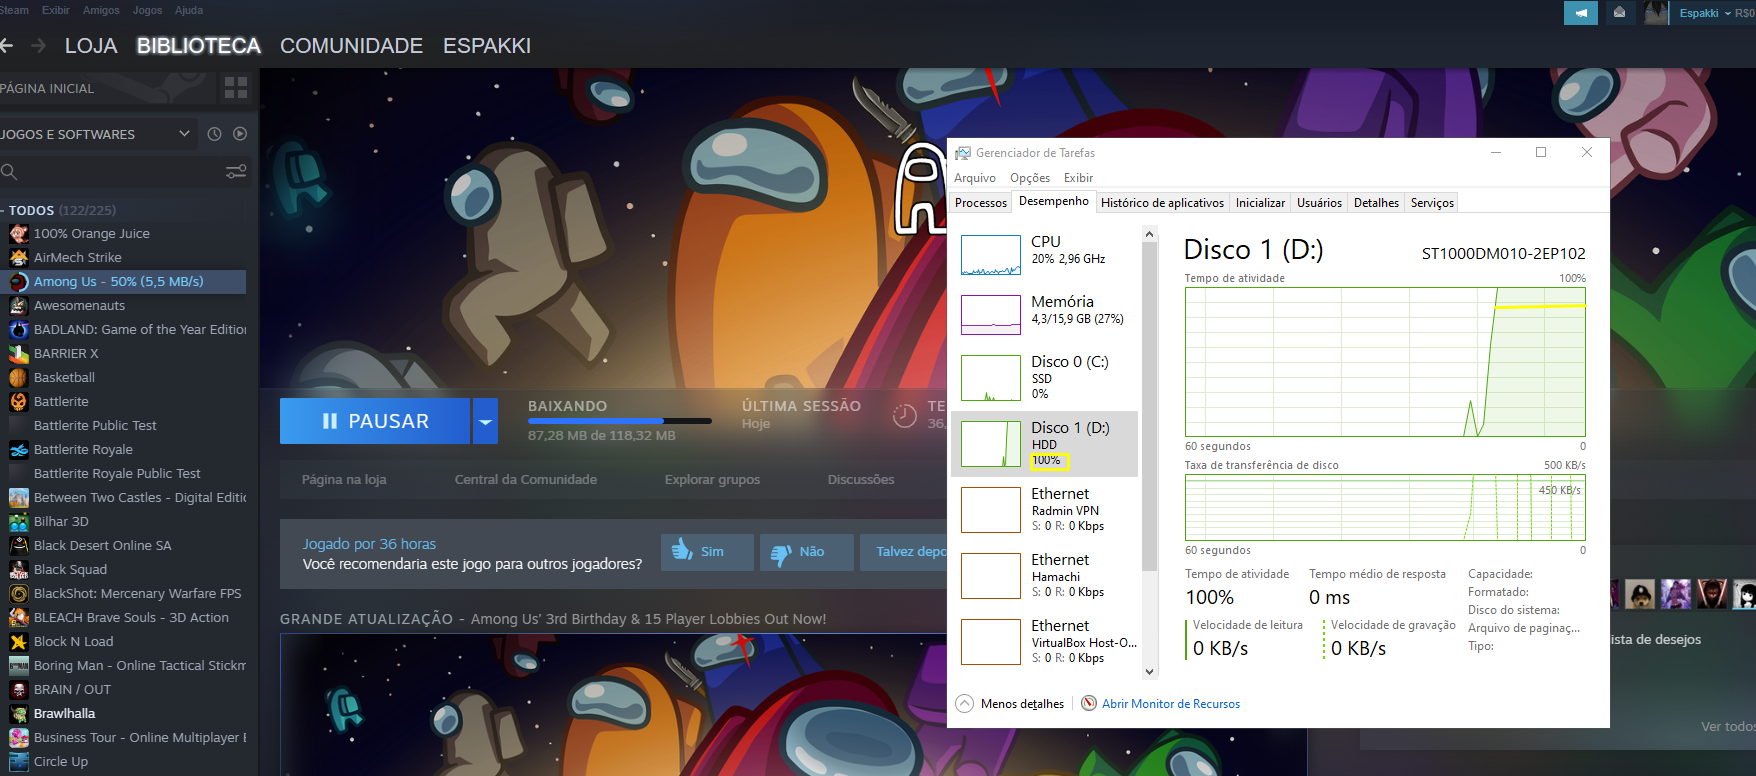Screen dimensions: 1756x776
Task: Select Black Desert Online SA in list
Action: 123,546
